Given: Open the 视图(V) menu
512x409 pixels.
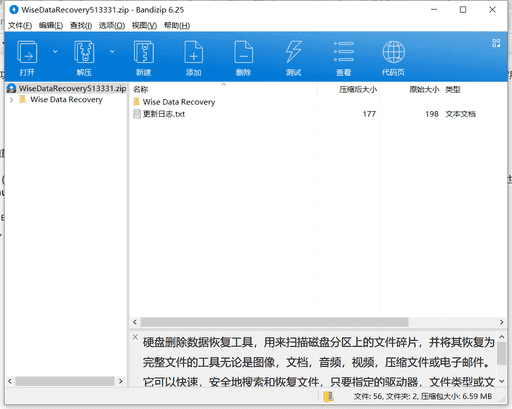Looking at the screenshot, I should point(144,25).
